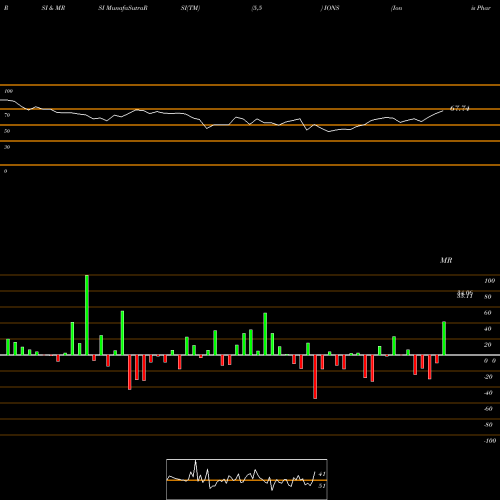Image resolution: width=500 pixels, height=500 pixels.
Task: Click the 'SI MunafaSutraR' header text
Action: (123, 8)
